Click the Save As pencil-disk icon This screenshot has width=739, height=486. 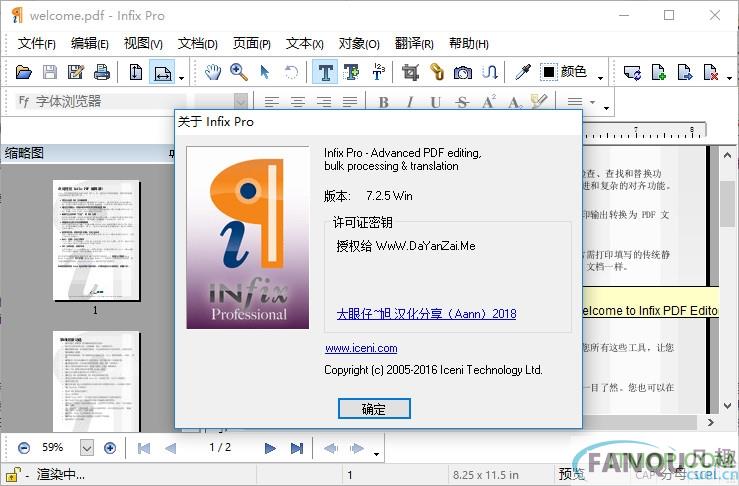point(75,72)
